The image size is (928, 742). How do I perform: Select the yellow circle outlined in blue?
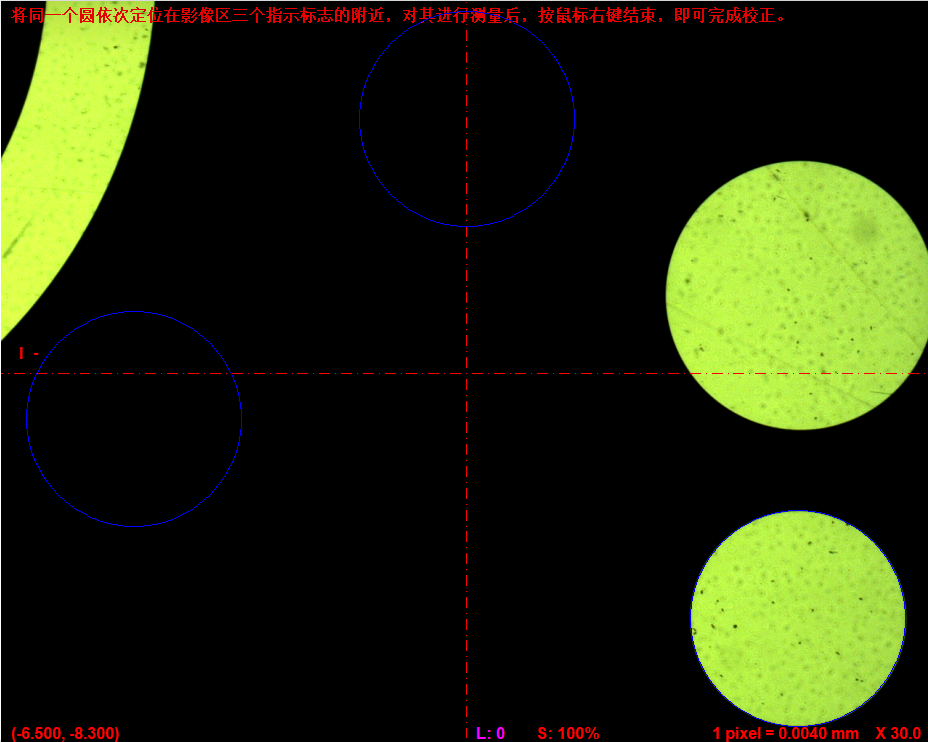798,618
